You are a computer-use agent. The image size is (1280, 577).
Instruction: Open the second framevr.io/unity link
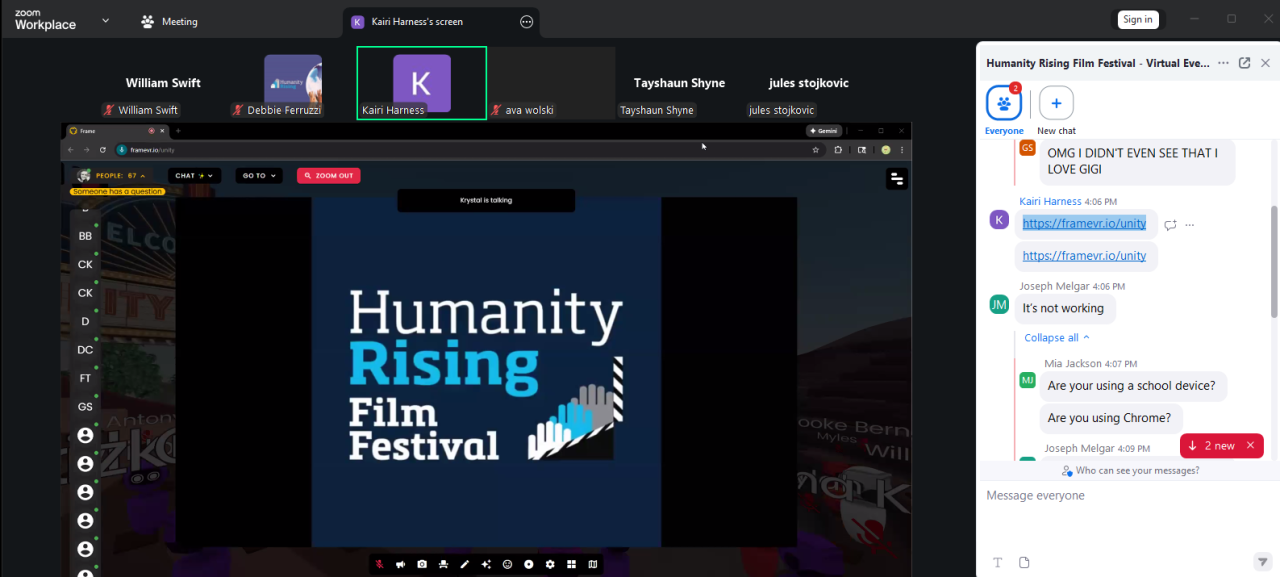1084,256
